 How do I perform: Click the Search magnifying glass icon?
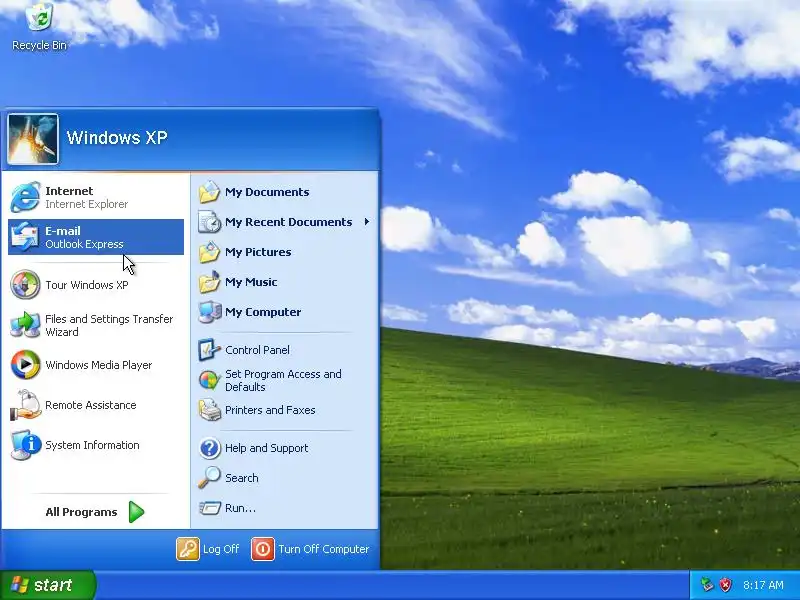(x=209, y=478)
